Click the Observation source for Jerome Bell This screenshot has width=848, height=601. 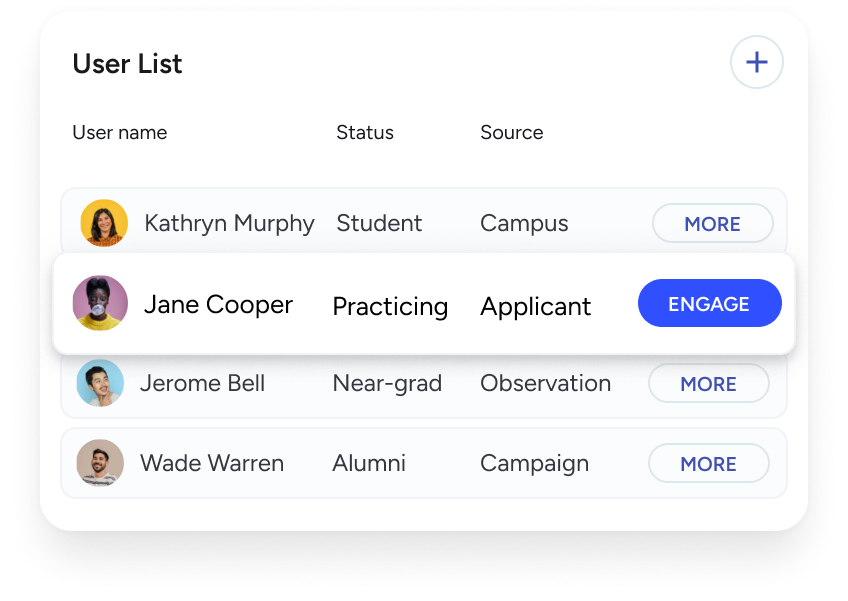(546, 384)
